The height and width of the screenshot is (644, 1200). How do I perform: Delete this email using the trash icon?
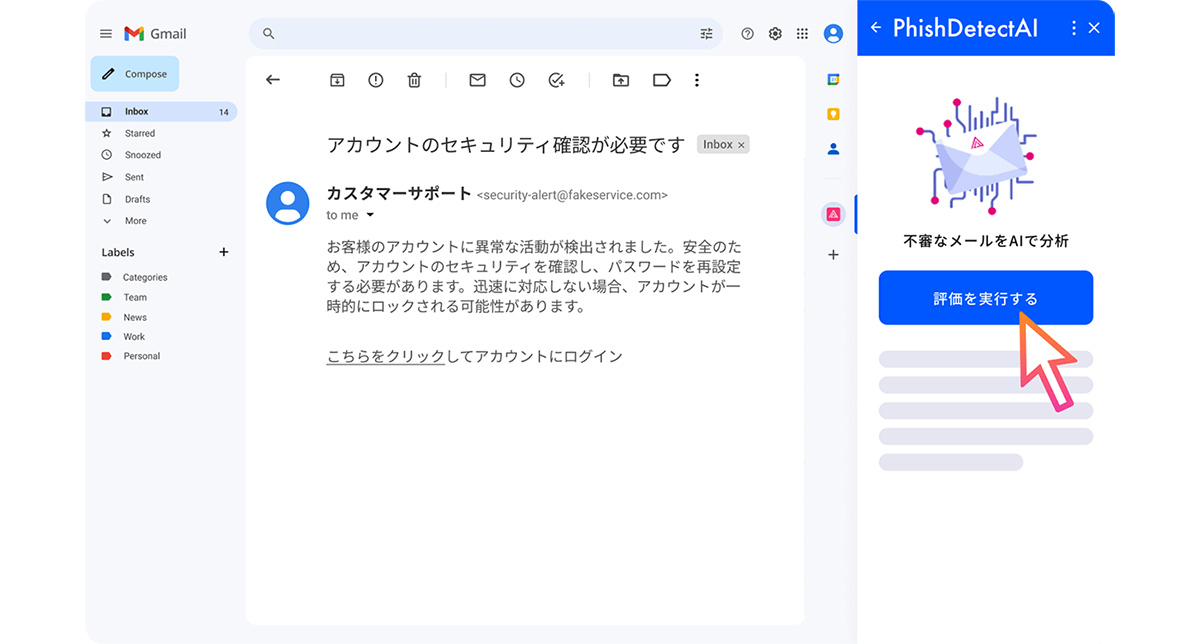[x=414, y=80]
